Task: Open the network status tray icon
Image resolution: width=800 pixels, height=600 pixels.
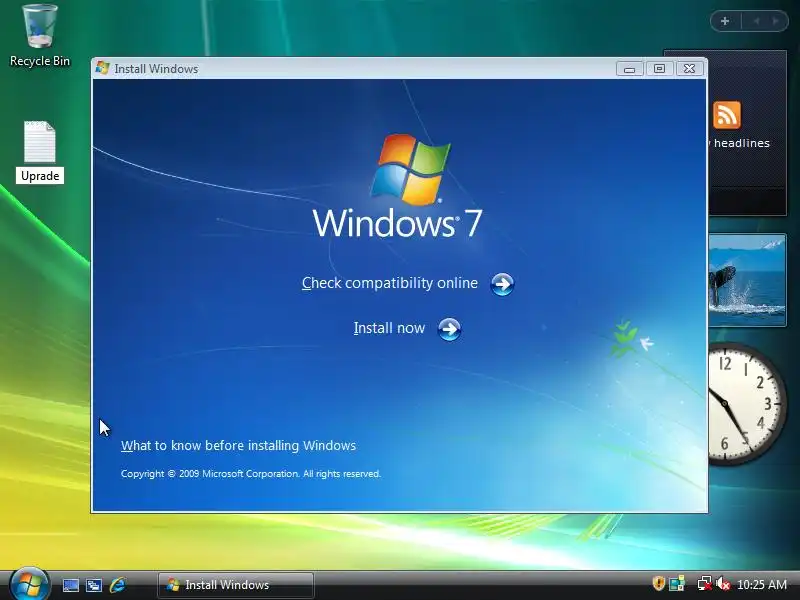Action: pyautogui.click(x=705, y=583)
